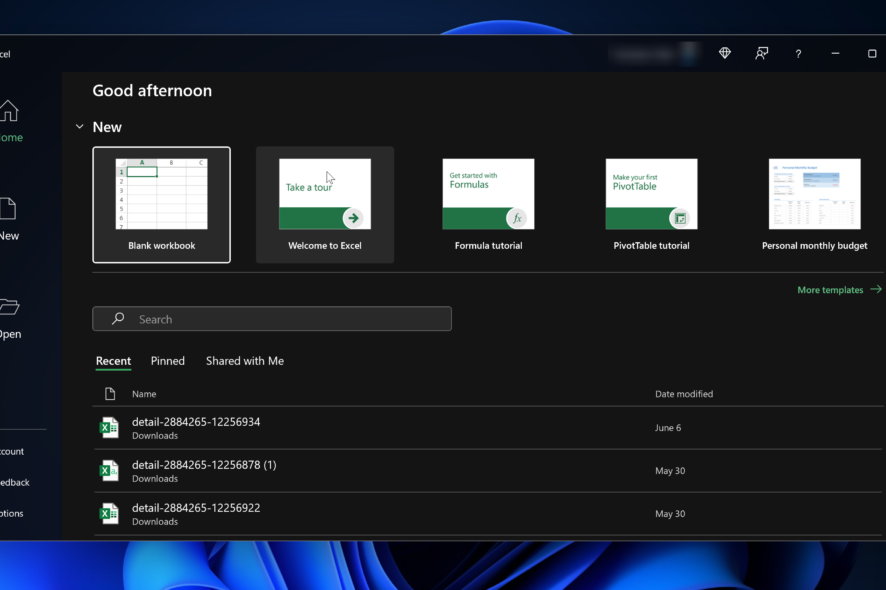Create a Blank workbook
This screenshot has width=886, height=590.
[162, 205]
